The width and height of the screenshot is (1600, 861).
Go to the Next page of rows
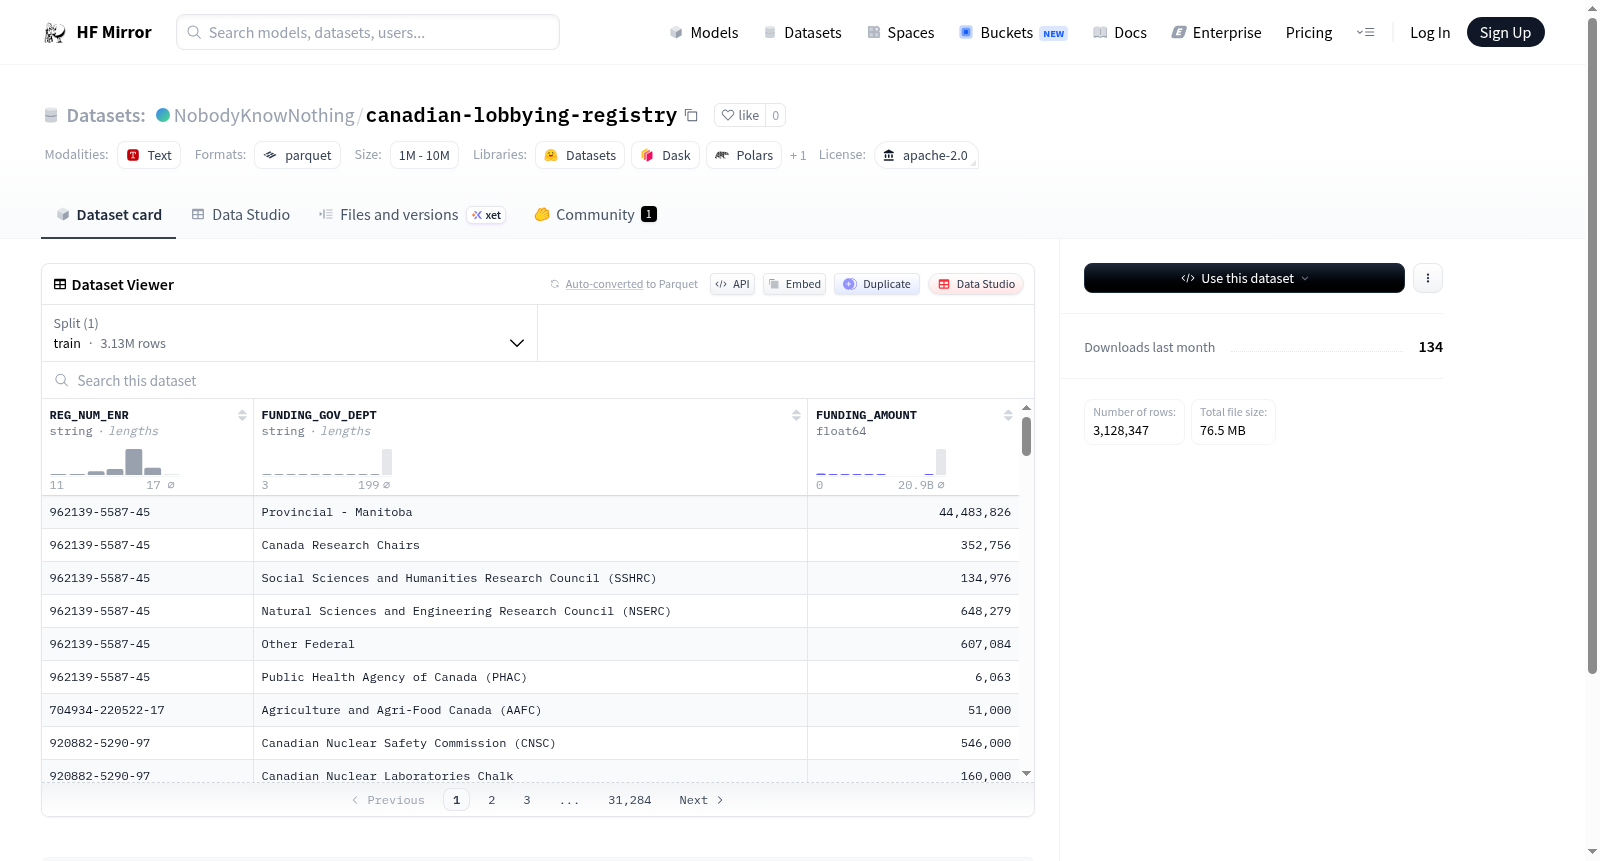coord(701,800)
